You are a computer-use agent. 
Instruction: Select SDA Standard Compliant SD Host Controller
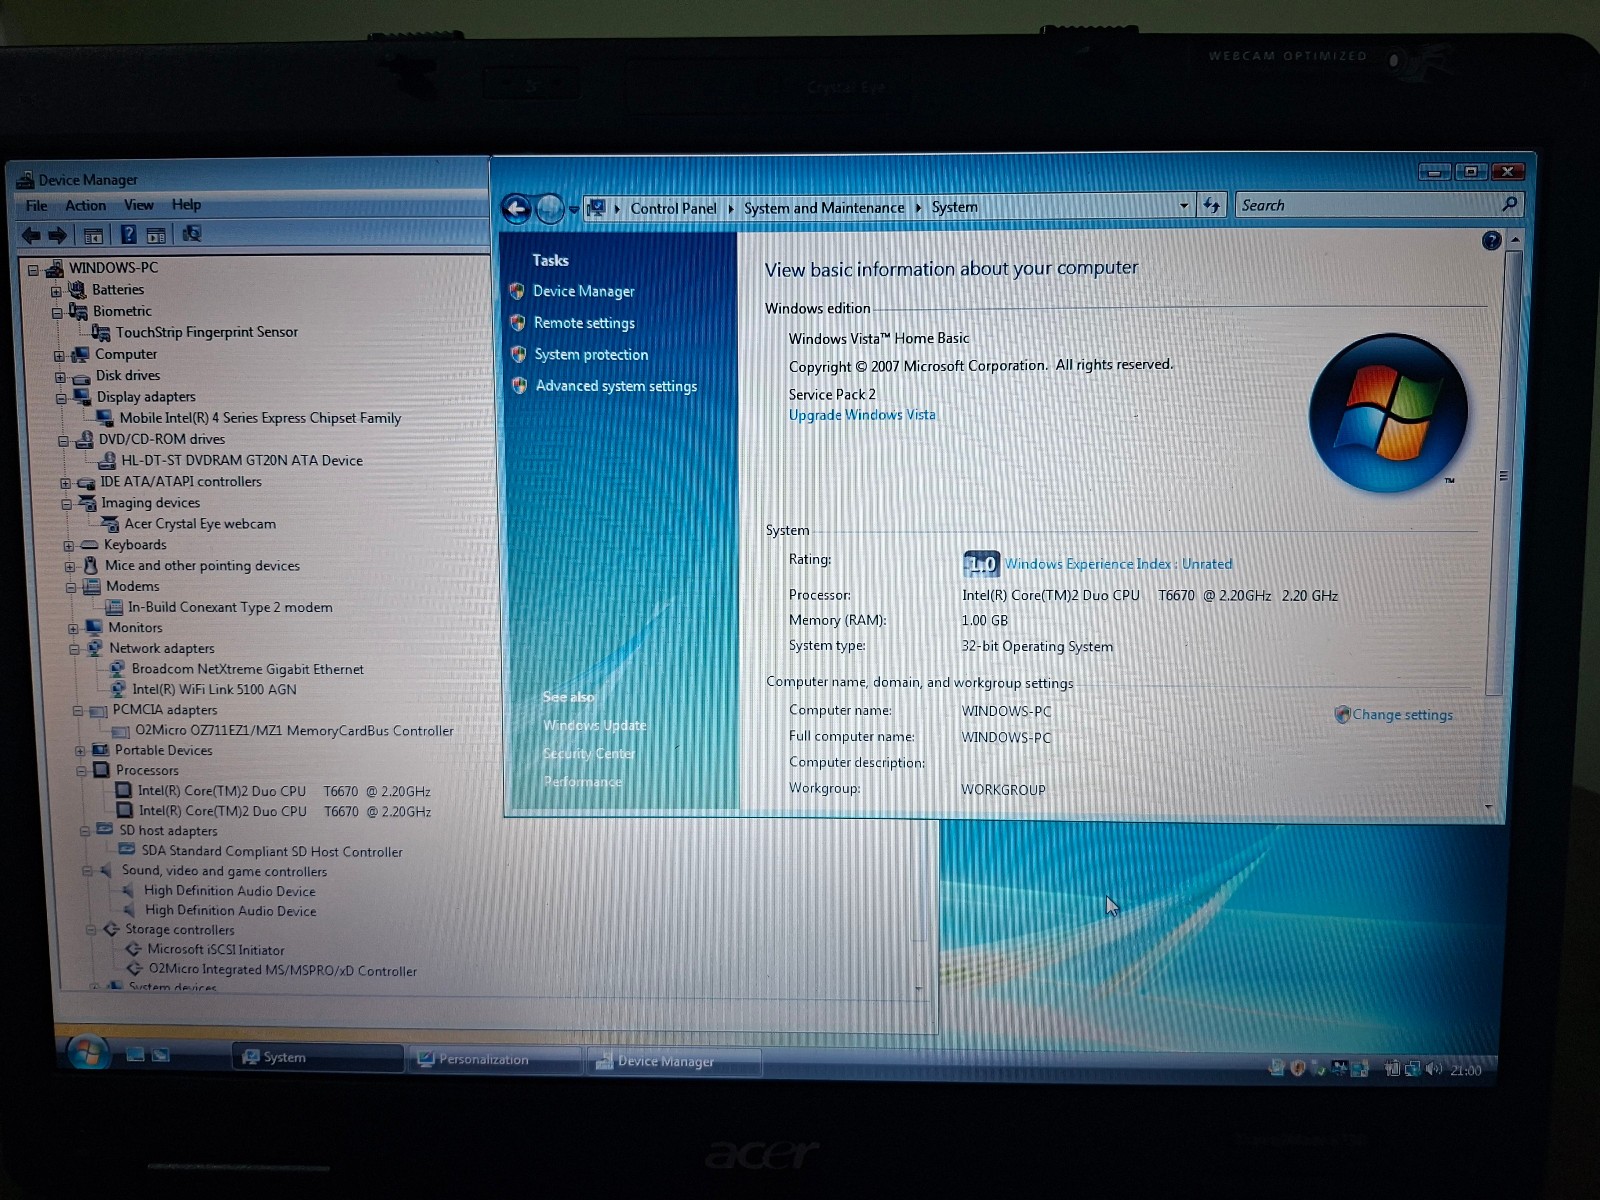coord(272,852)
